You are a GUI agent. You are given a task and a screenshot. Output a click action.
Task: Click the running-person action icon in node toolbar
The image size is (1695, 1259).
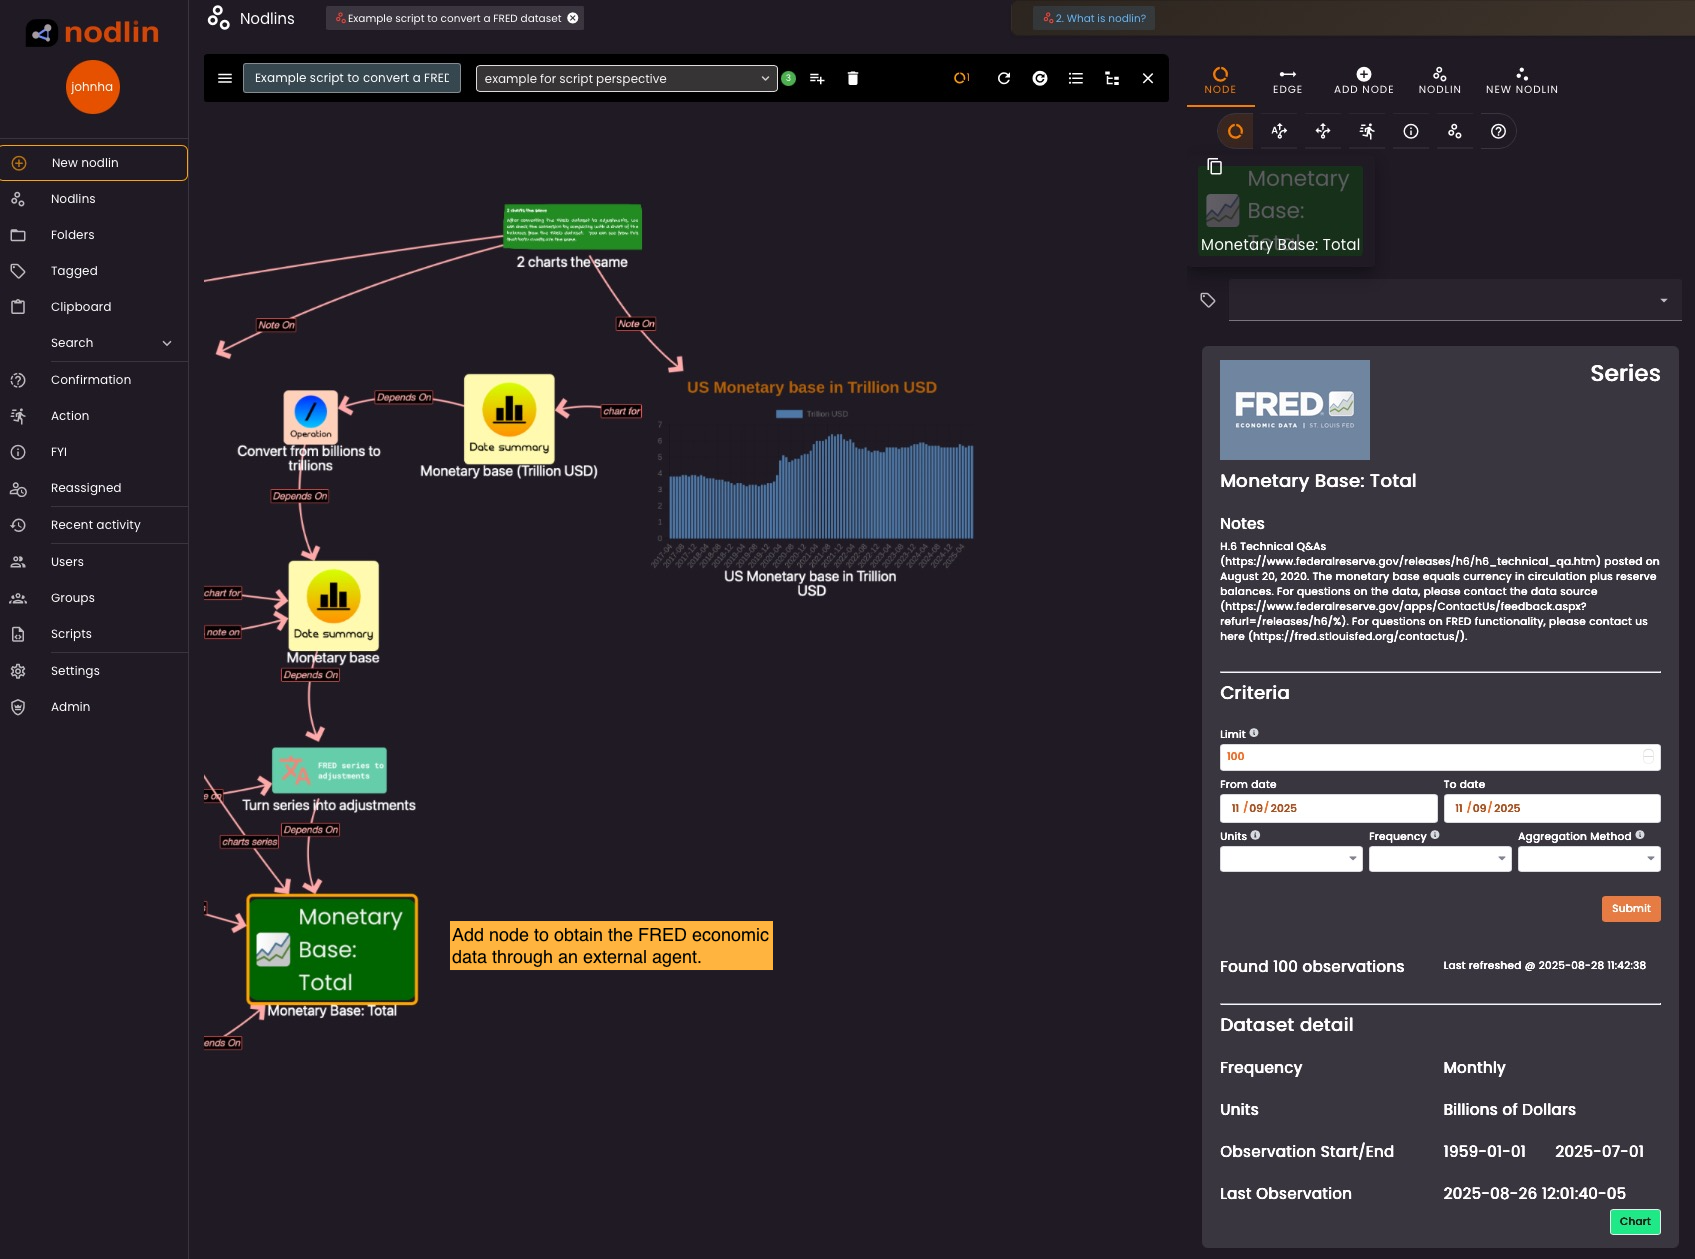point(1367,131)
